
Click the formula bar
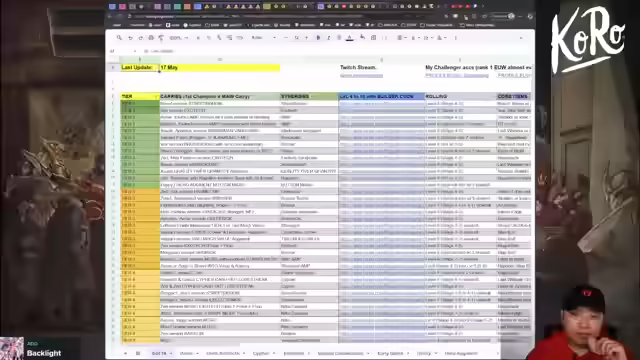[x=339, y=51]
